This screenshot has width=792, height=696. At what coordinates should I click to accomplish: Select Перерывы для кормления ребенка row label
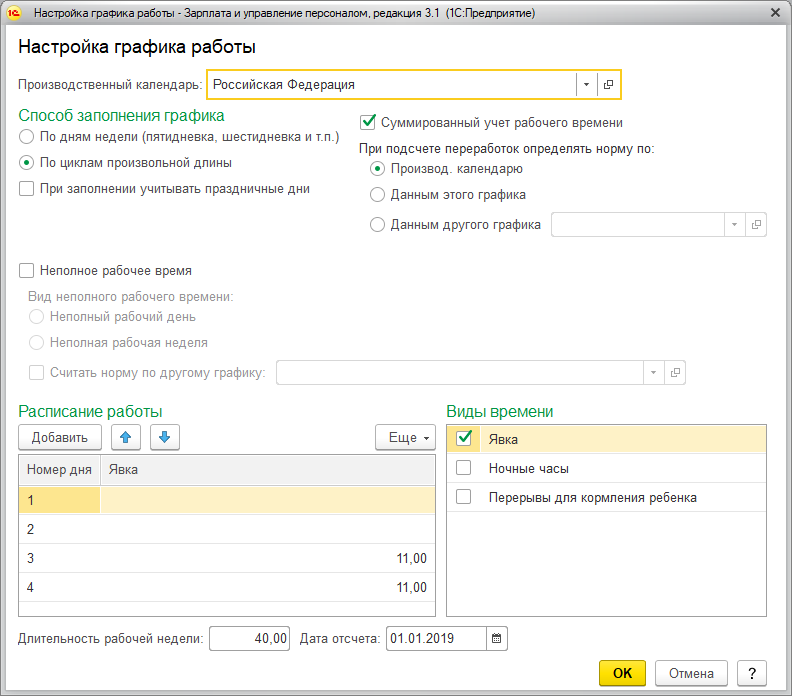(x=592, y=498)
